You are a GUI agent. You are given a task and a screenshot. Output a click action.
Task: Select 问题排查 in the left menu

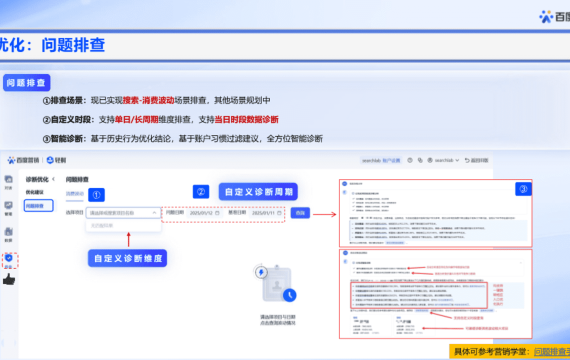tap(39, 206)
